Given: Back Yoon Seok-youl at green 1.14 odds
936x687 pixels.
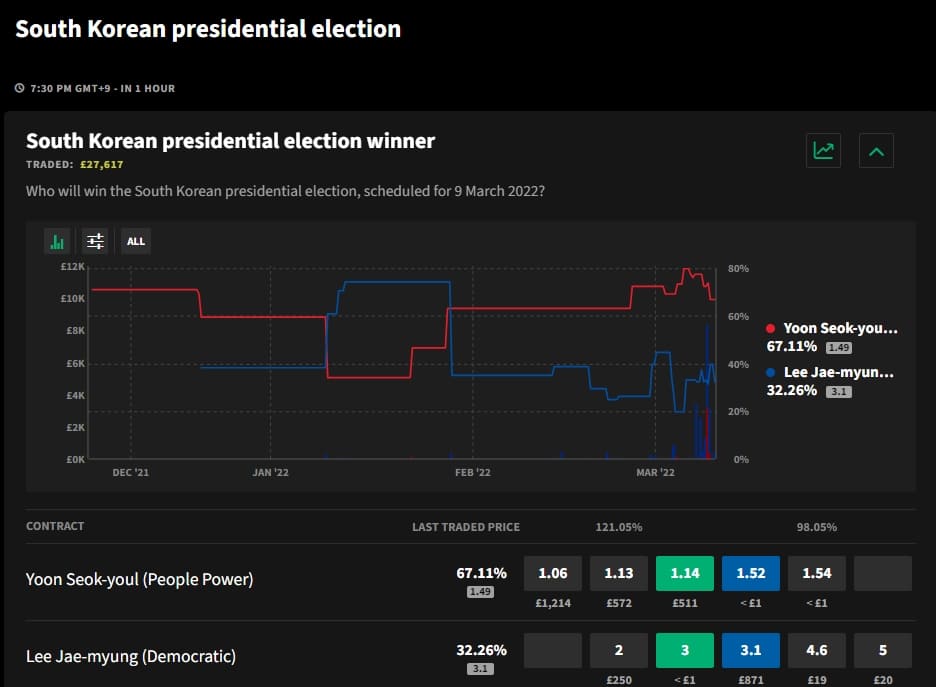Looking at the screenshot, I should (684, 573).
